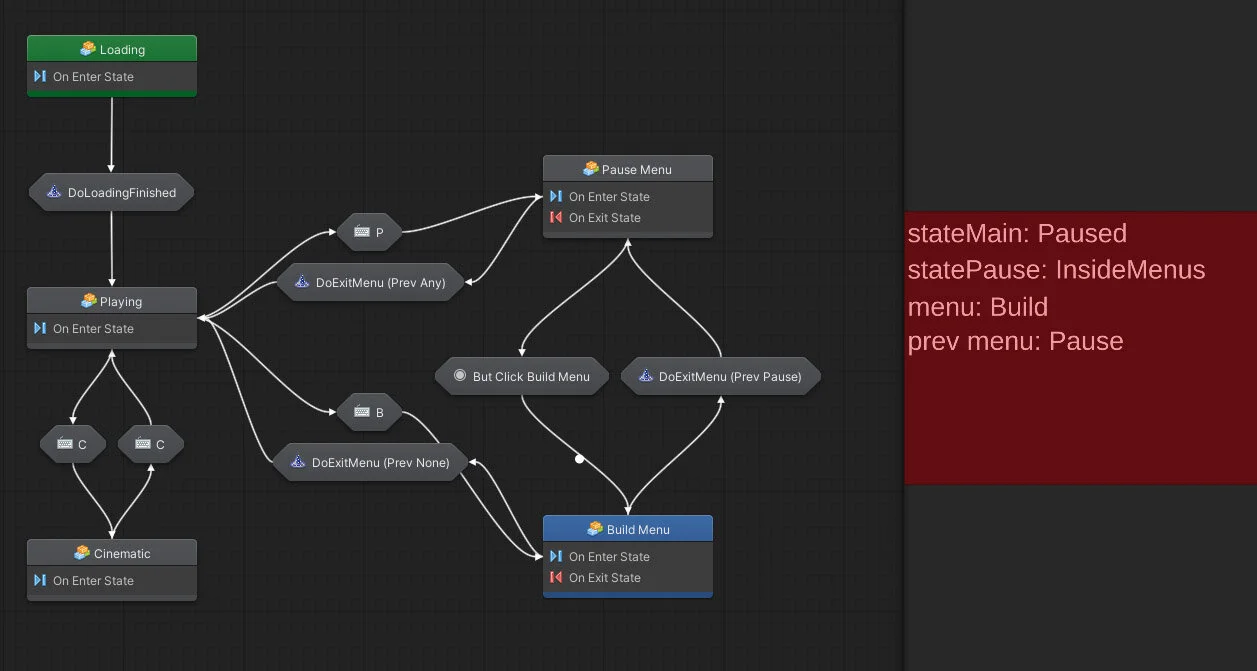The image size is (1257, 671).
Task: Click the state icon on Playing header
Action: 88,299
